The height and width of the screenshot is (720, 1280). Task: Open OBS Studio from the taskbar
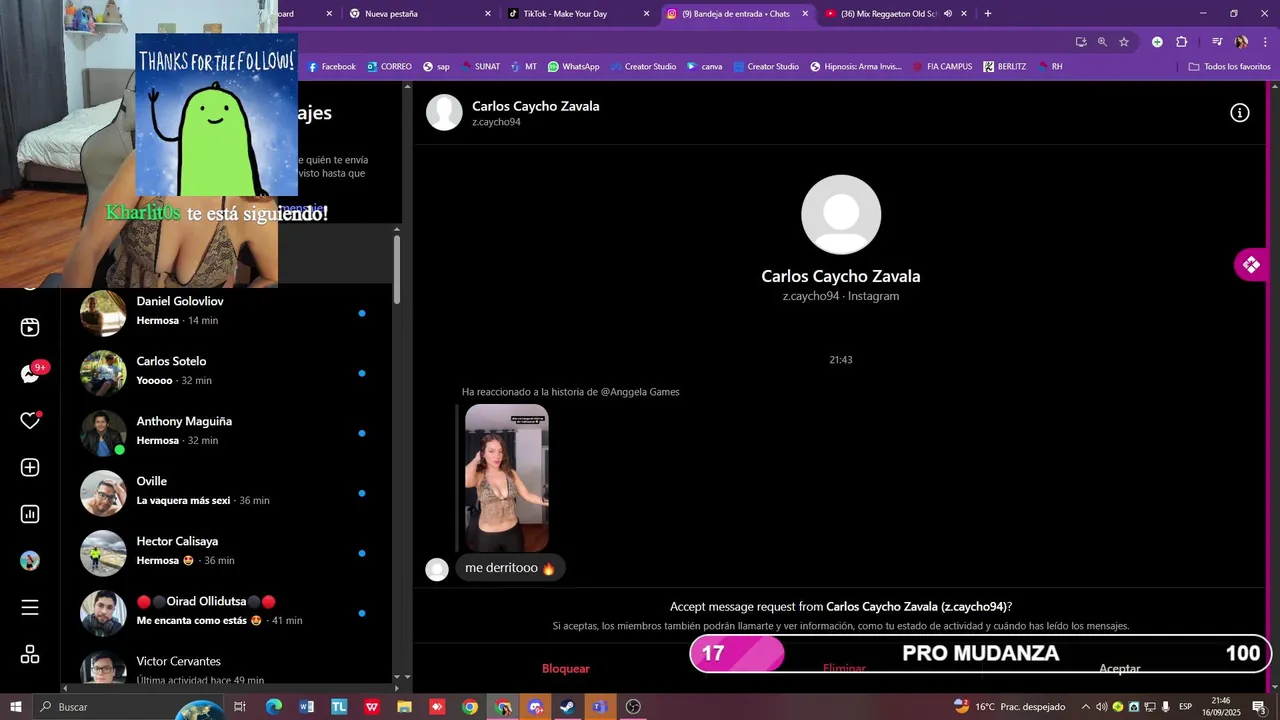point(633,707)
